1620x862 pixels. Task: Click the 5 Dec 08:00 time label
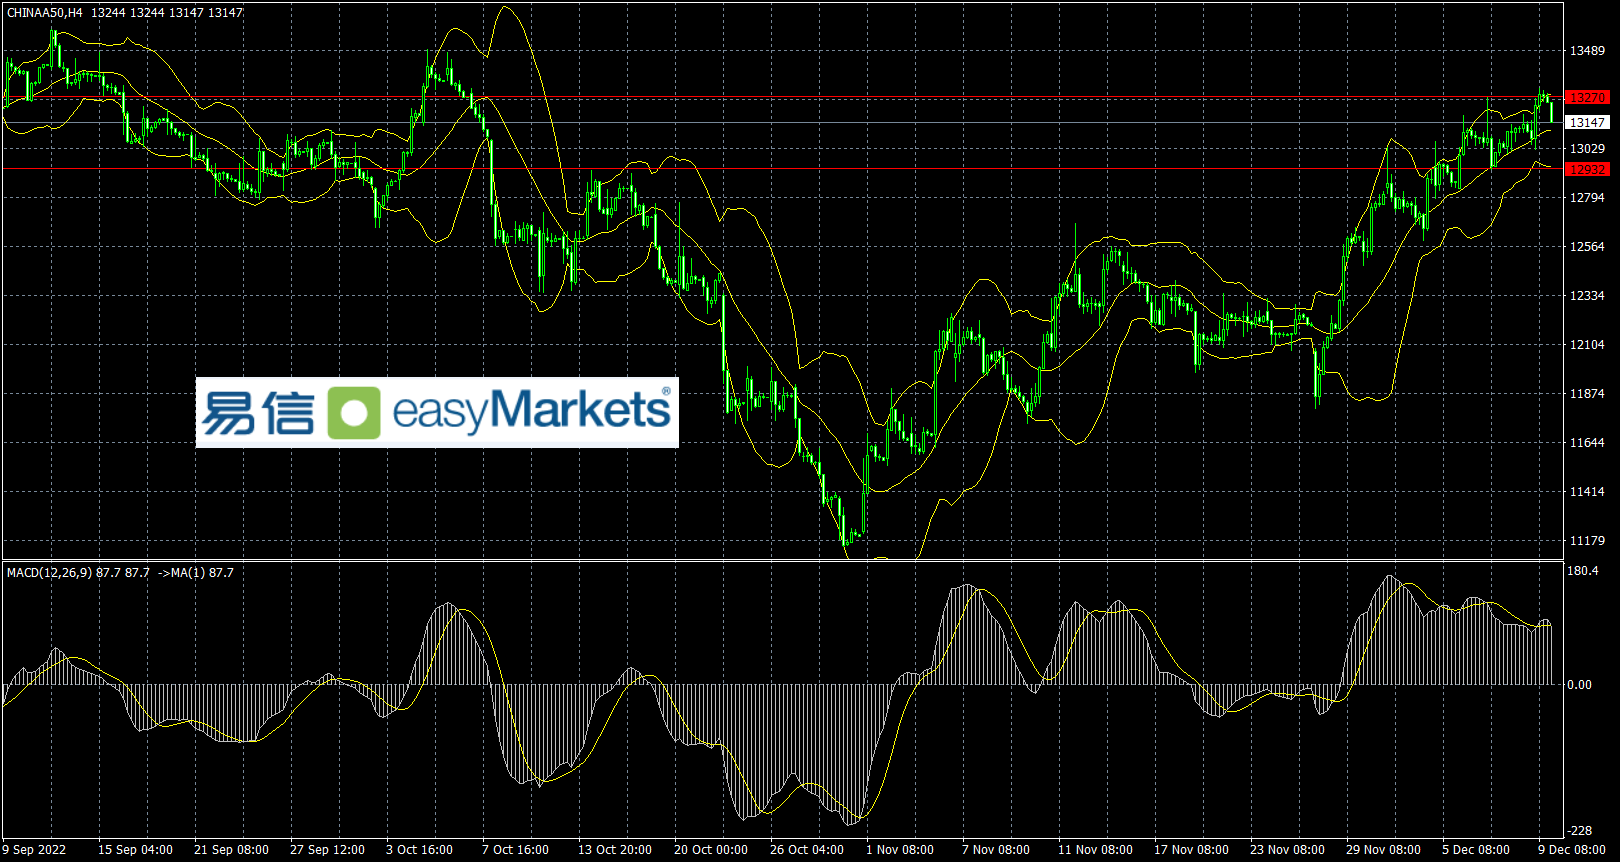pos(1476,850)
